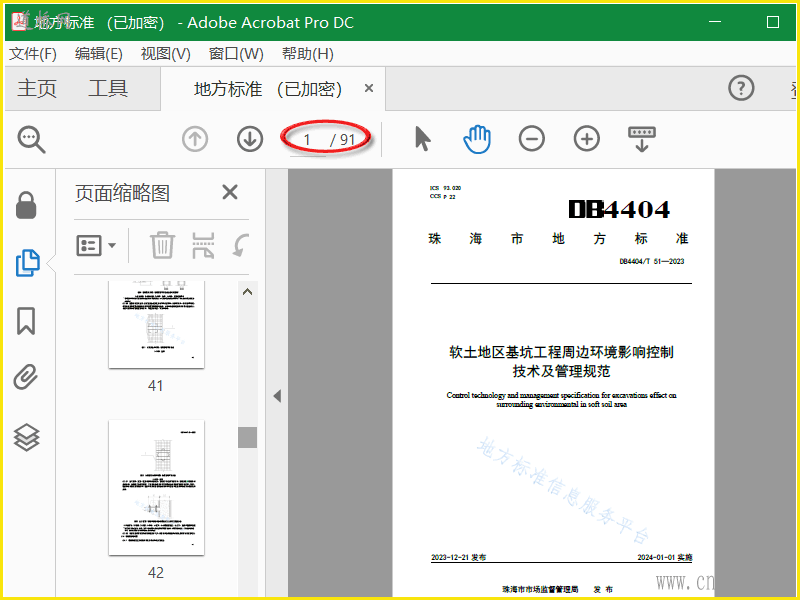The image size is (800, 600).
Task: Open the attachments paperclip panel
Action: click(26, 377)
